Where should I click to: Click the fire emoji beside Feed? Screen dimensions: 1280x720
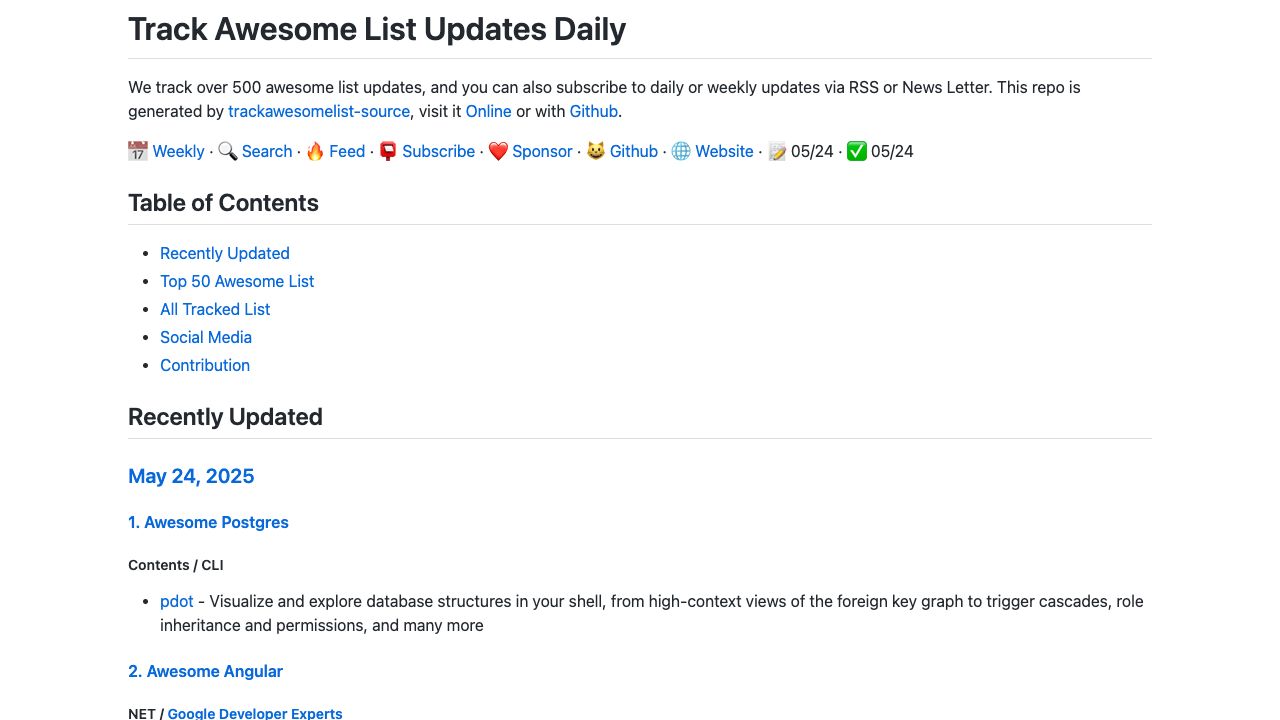(315, 151)
